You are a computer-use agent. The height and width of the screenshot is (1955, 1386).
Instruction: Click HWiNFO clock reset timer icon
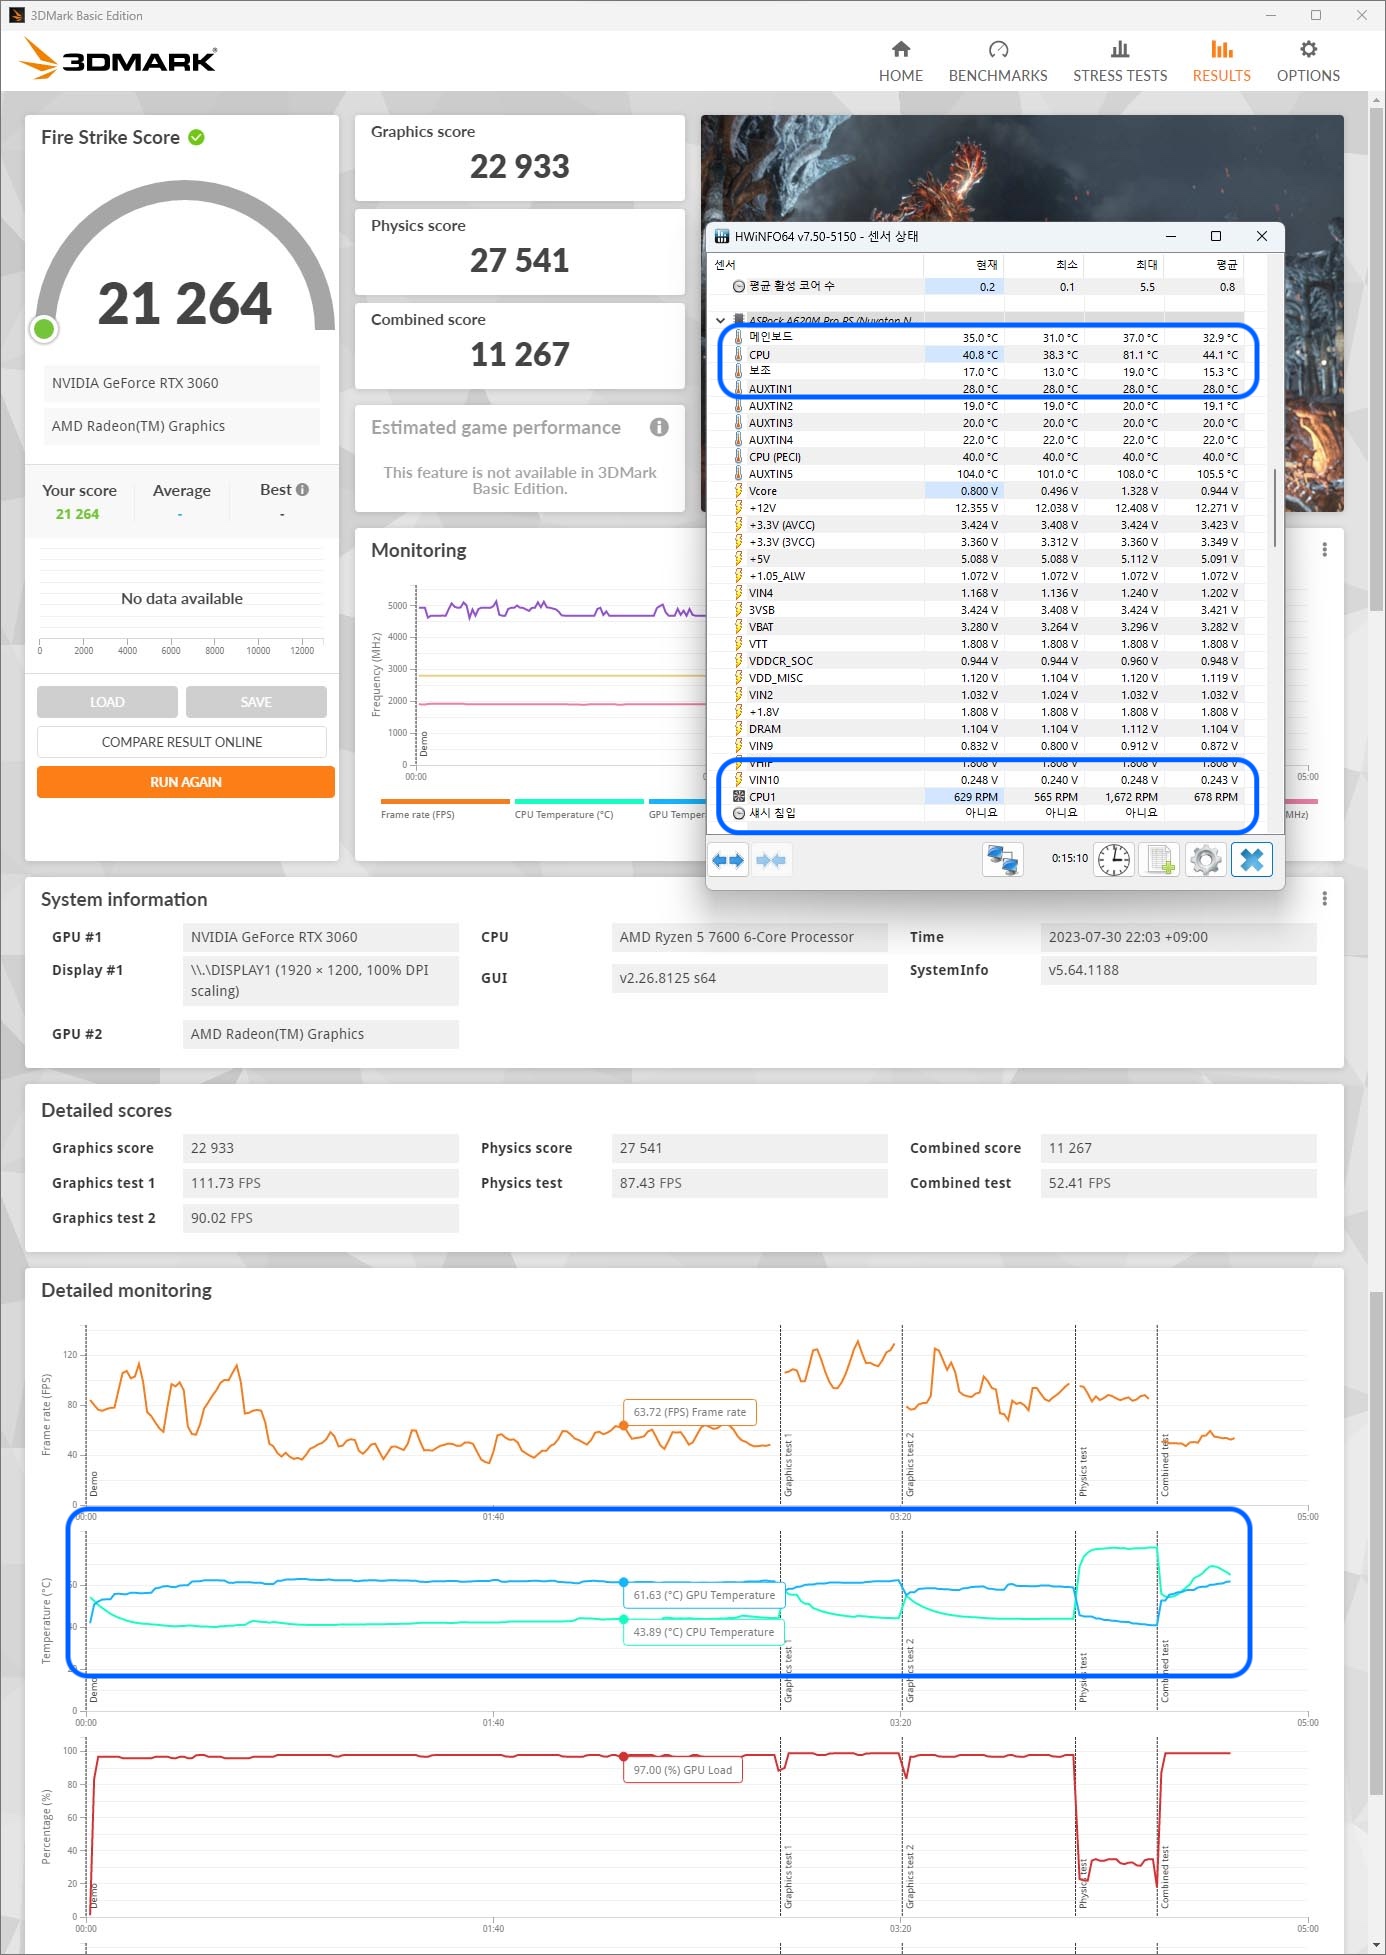tap(1113, 860)
